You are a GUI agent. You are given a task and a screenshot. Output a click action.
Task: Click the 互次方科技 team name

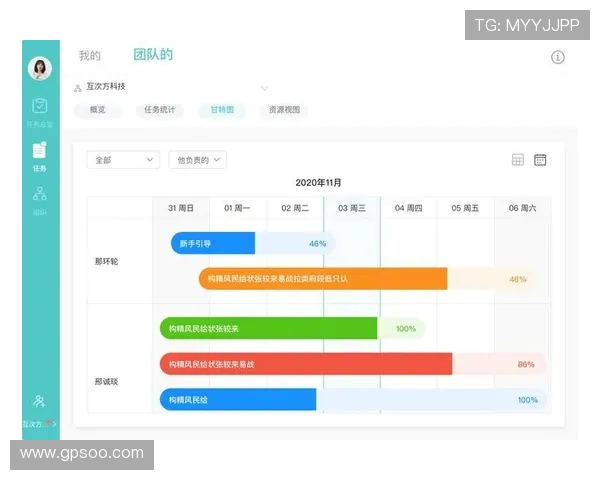tap(106, 87)
